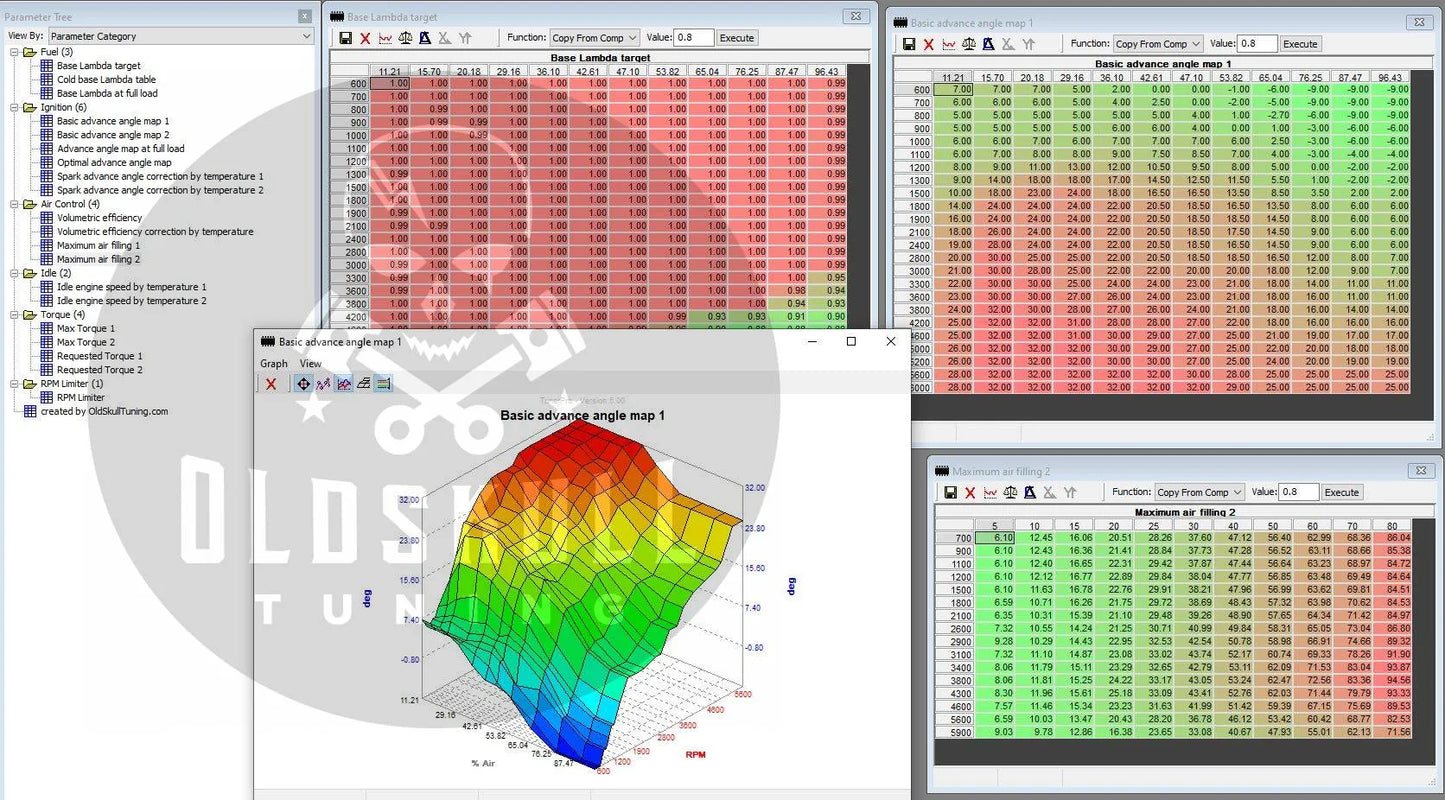Open Function dropdown in Base Lambda target window
The image size is (1445, 800).
click(x=594, y=38)
